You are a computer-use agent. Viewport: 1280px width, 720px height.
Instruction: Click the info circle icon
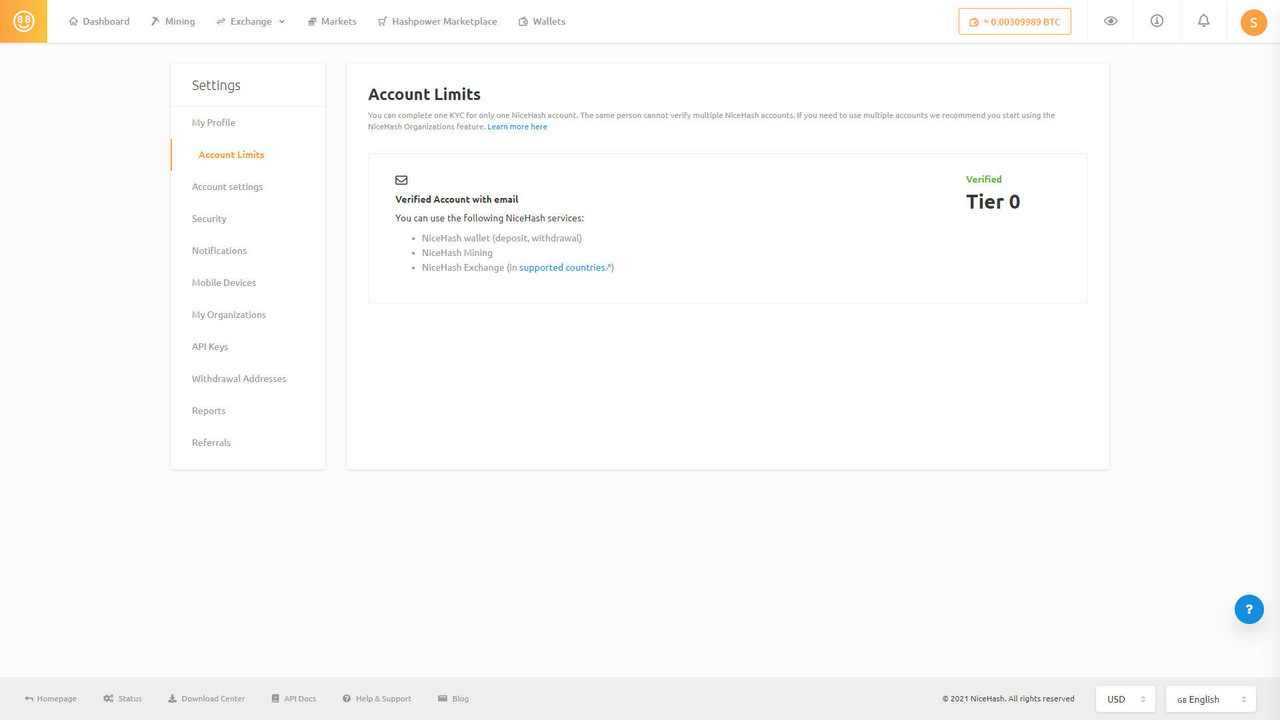[x=1157, y=21]
